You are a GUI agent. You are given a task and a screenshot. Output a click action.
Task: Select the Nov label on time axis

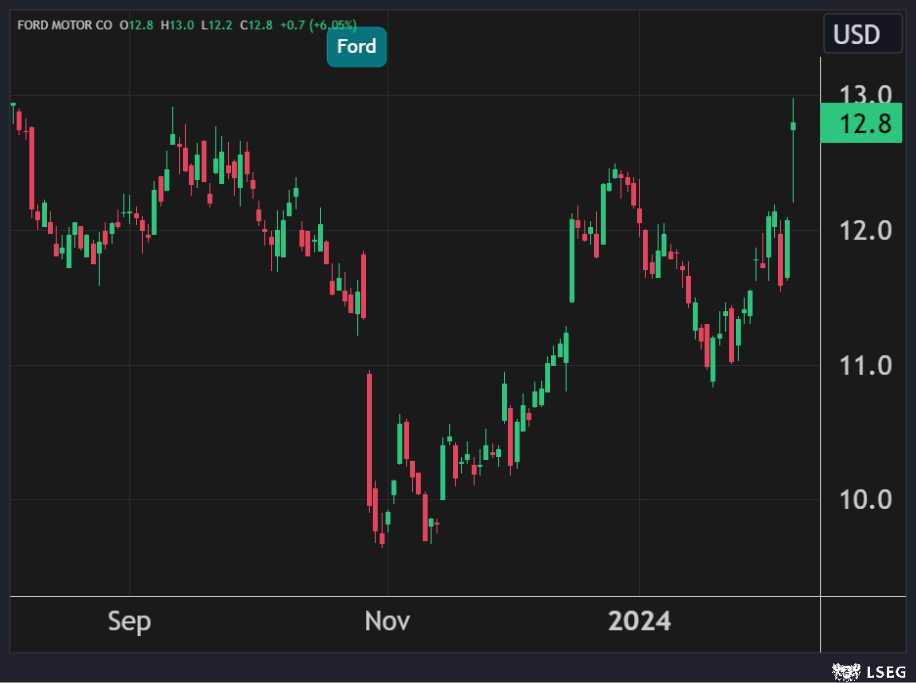[387, 622]
